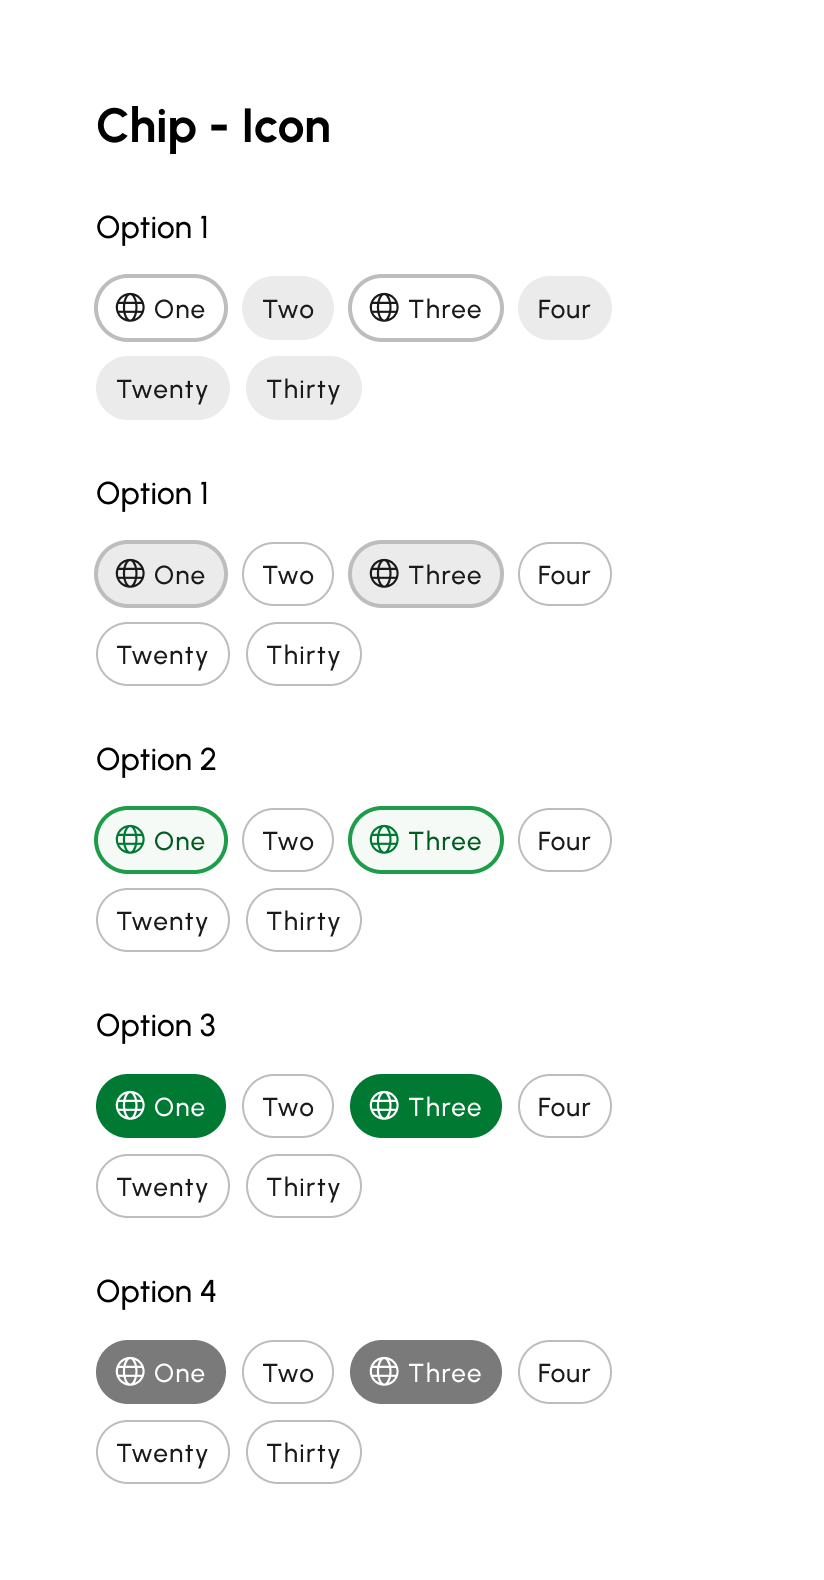Image resolution: width=824 pixels, height=1580 pixels.
Task: Select the Two chip under Option 4
Action: [288, 1372]
